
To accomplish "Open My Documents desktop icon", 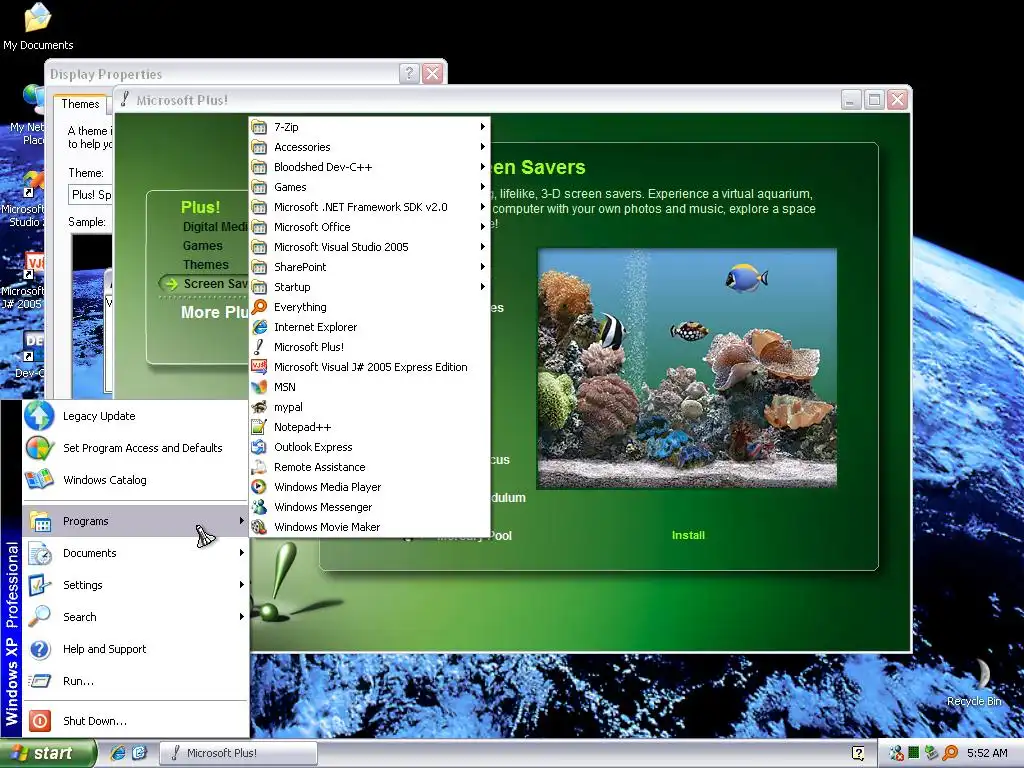I will pyautogui.click(x=38, y=26).
